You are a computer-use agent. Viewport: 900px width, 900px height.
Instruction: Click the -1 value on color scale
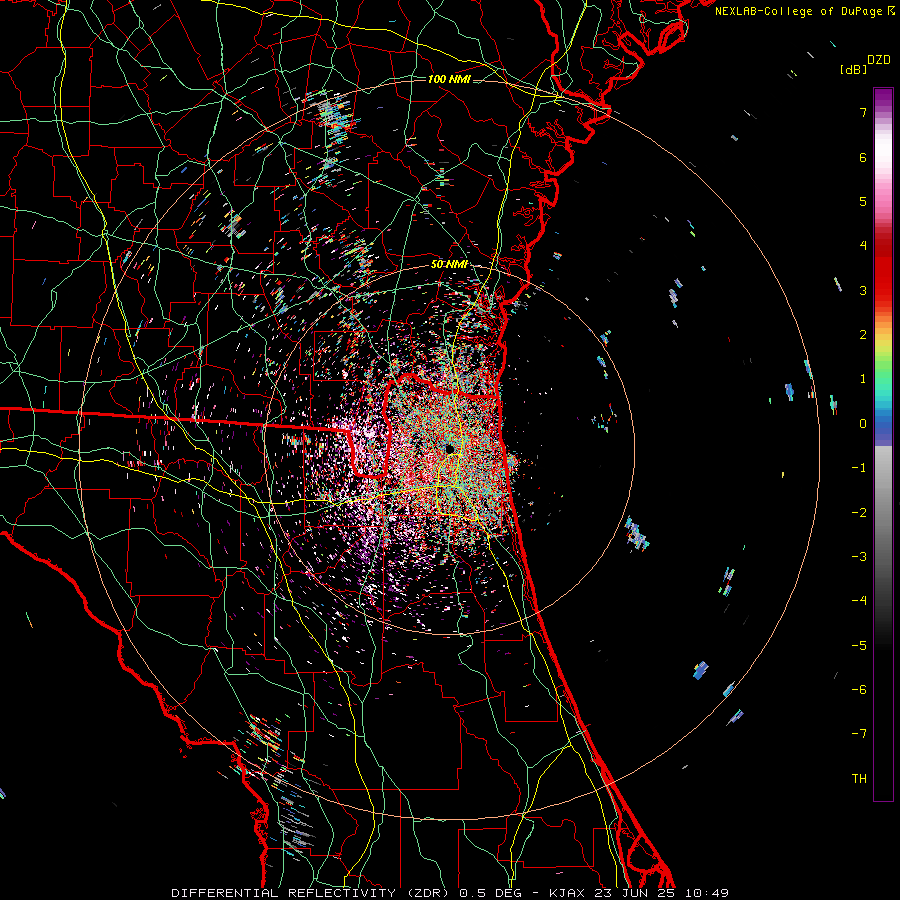859,468
